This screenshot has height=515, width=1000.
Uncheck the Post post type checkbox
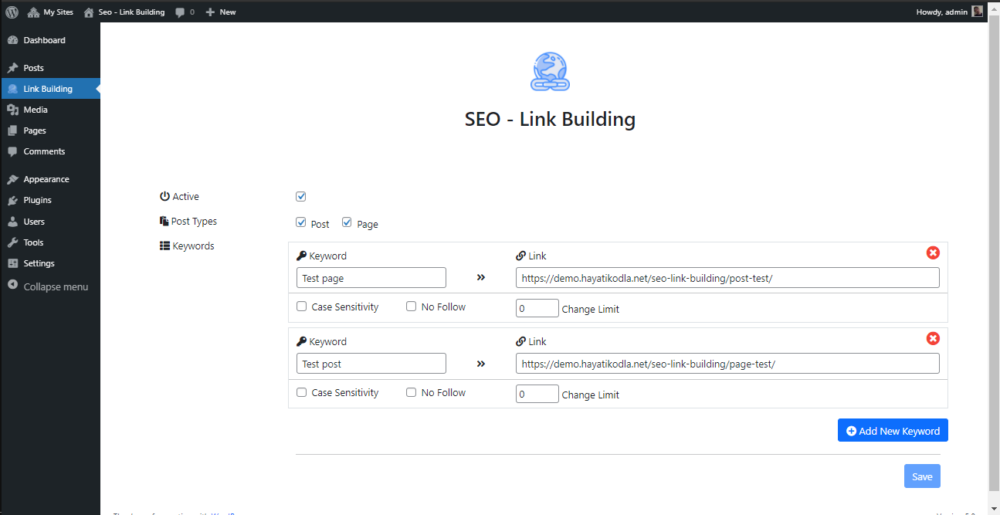point(301,223)
